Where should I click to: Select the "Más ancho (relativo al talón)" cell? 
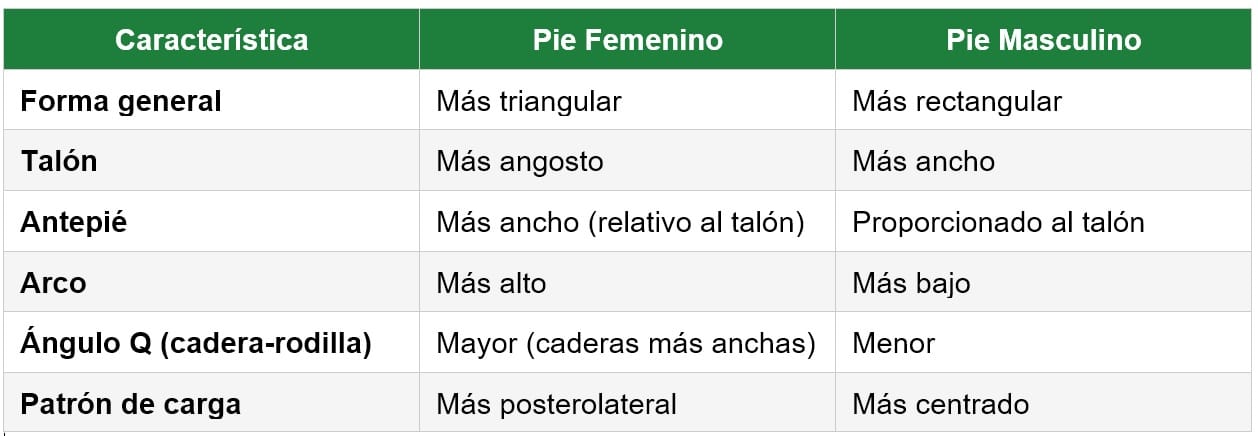[620, 222]
